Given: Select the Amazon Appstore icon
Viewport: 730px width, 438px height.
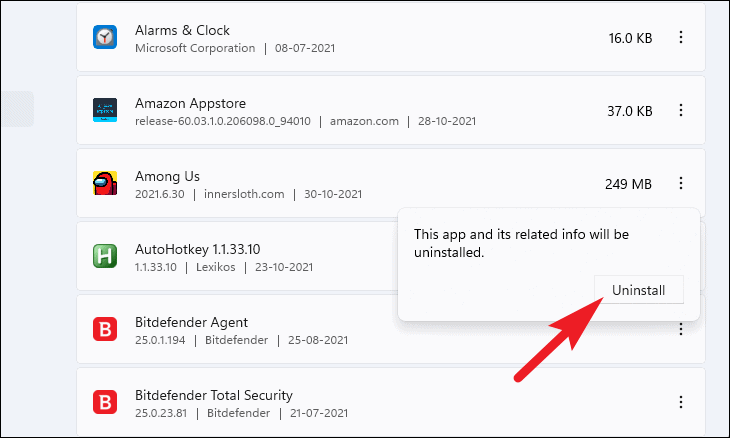Looking at the screenshot, I should coord(105,110).
